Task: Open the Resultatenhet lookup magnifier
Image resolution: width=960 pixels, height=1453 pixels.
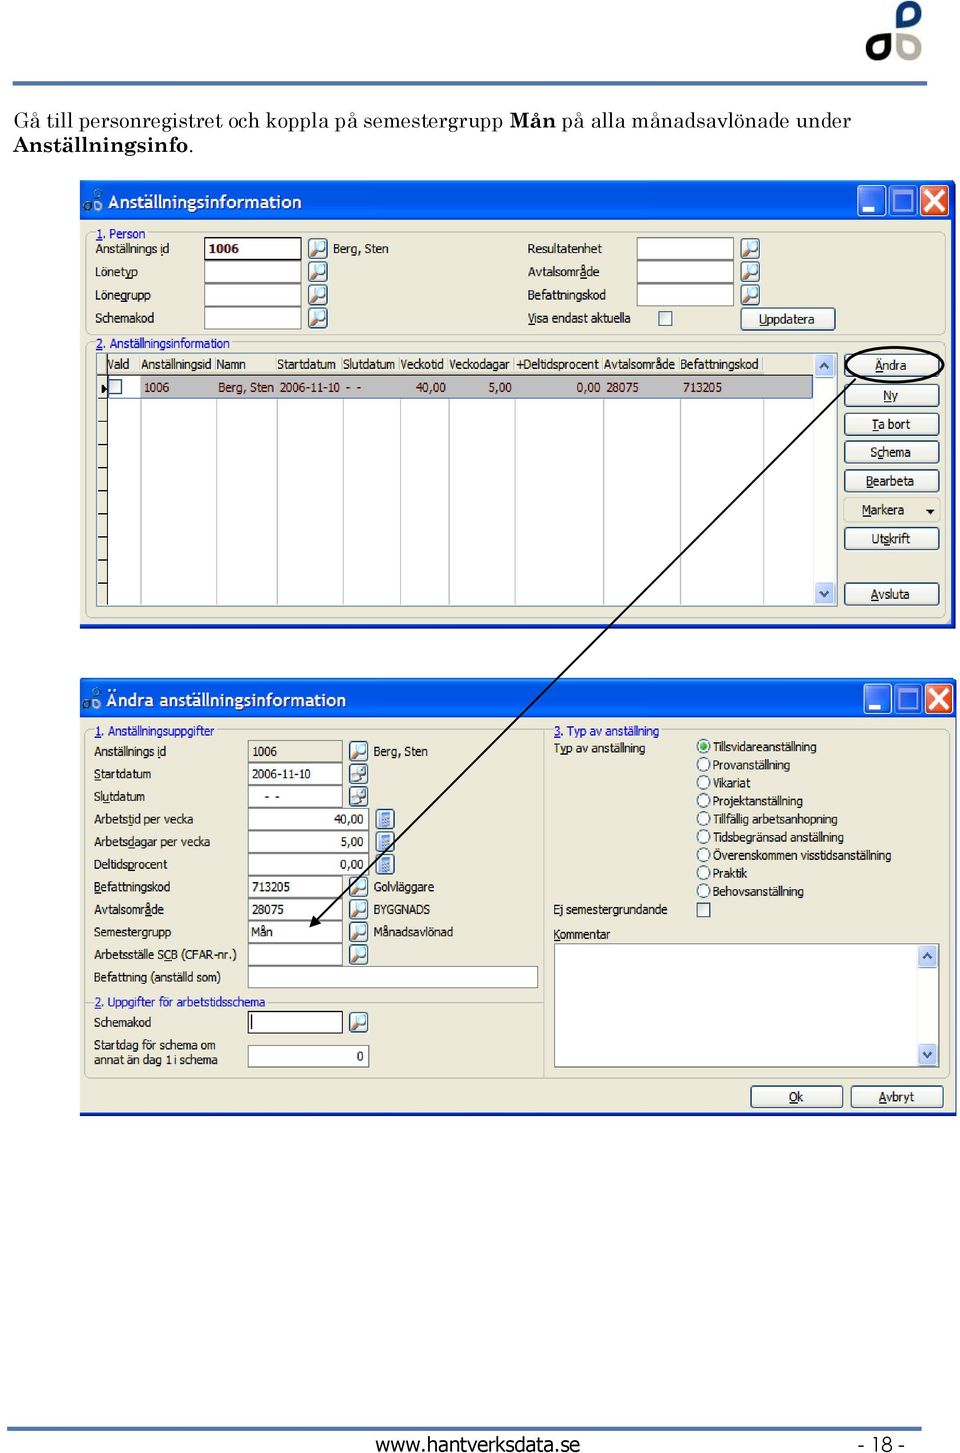Action: tap(750, 248)
